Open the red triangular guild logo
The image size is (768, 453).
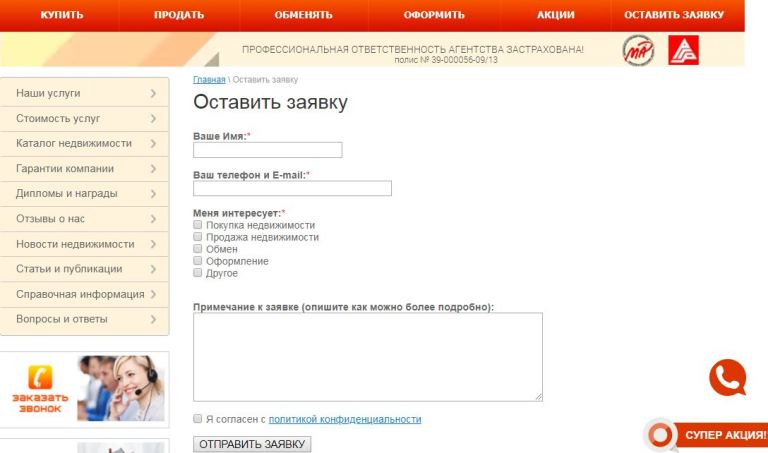pyautogui.click(x=683, y=50)
